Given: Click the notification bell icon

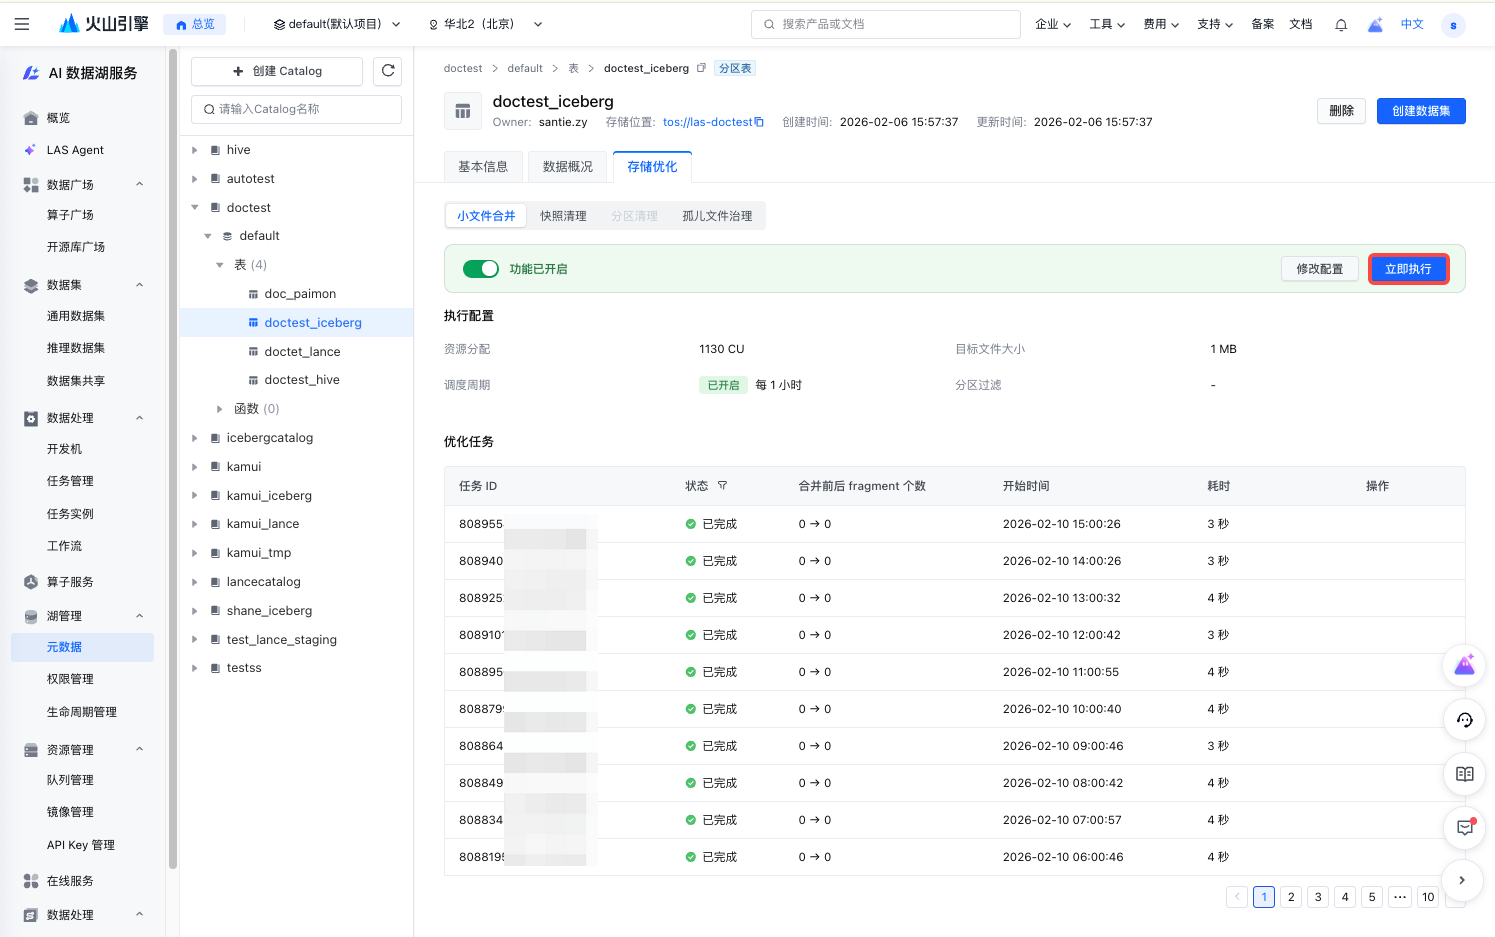Looking at the screenshot, I should click(1341, 25).
